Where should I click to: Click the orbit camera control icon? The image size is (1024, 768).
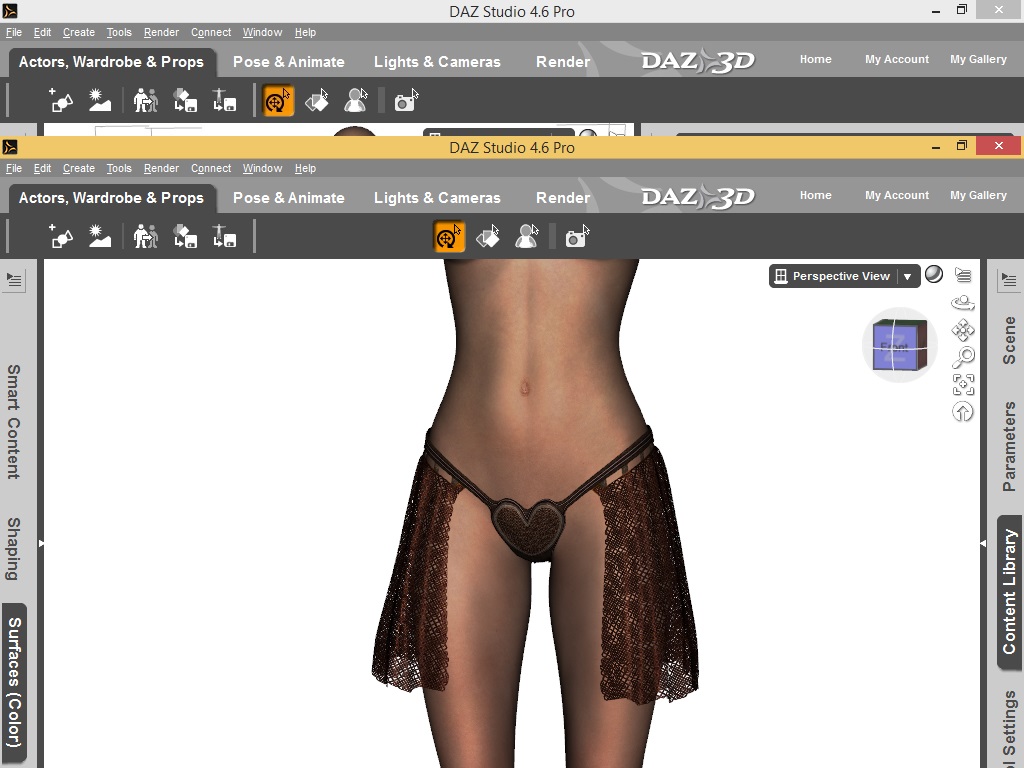963,303
